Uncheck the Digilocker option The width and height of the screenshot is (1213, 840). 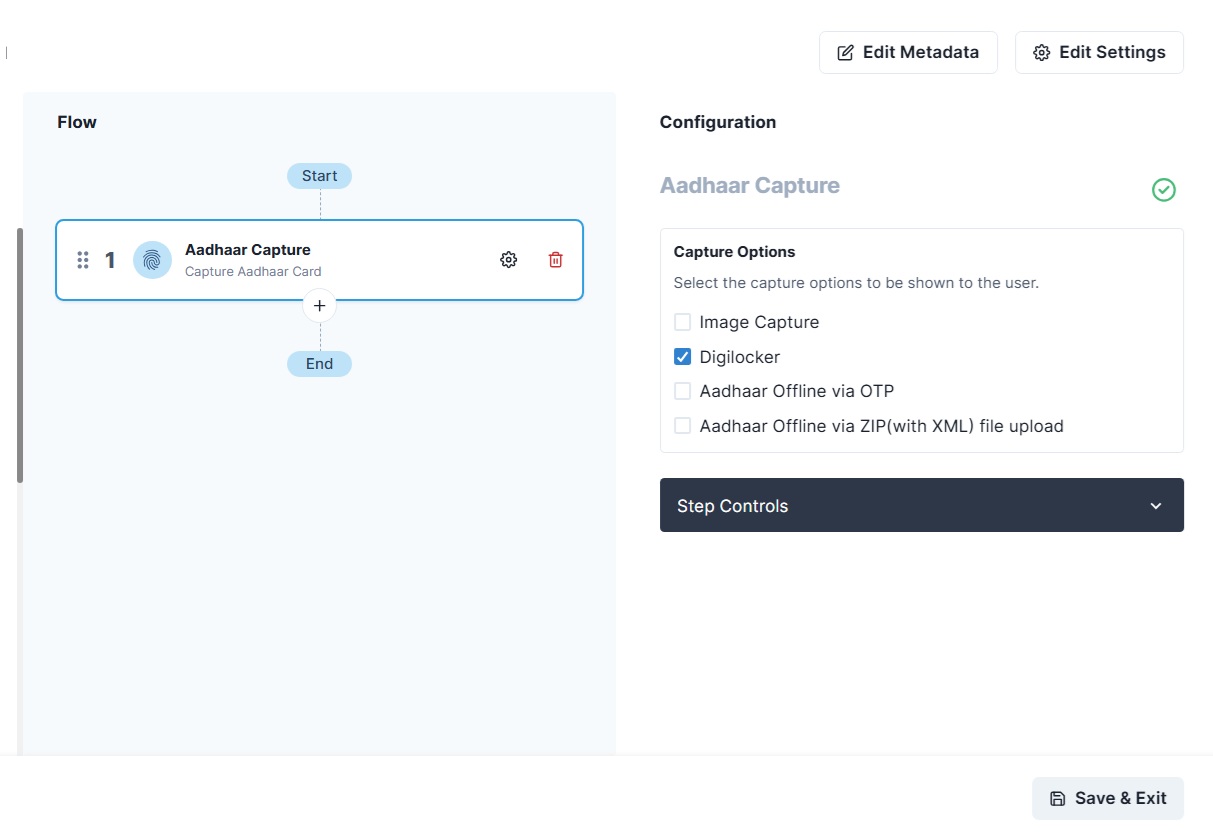tap(682, 357)
